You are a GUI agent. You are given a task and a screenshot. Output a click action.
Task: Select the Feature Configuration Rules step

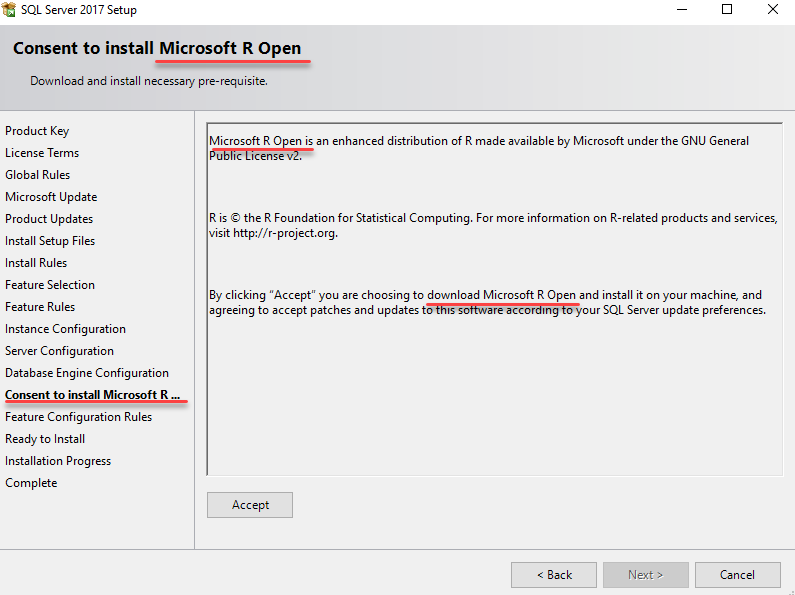tap(79, 417)
